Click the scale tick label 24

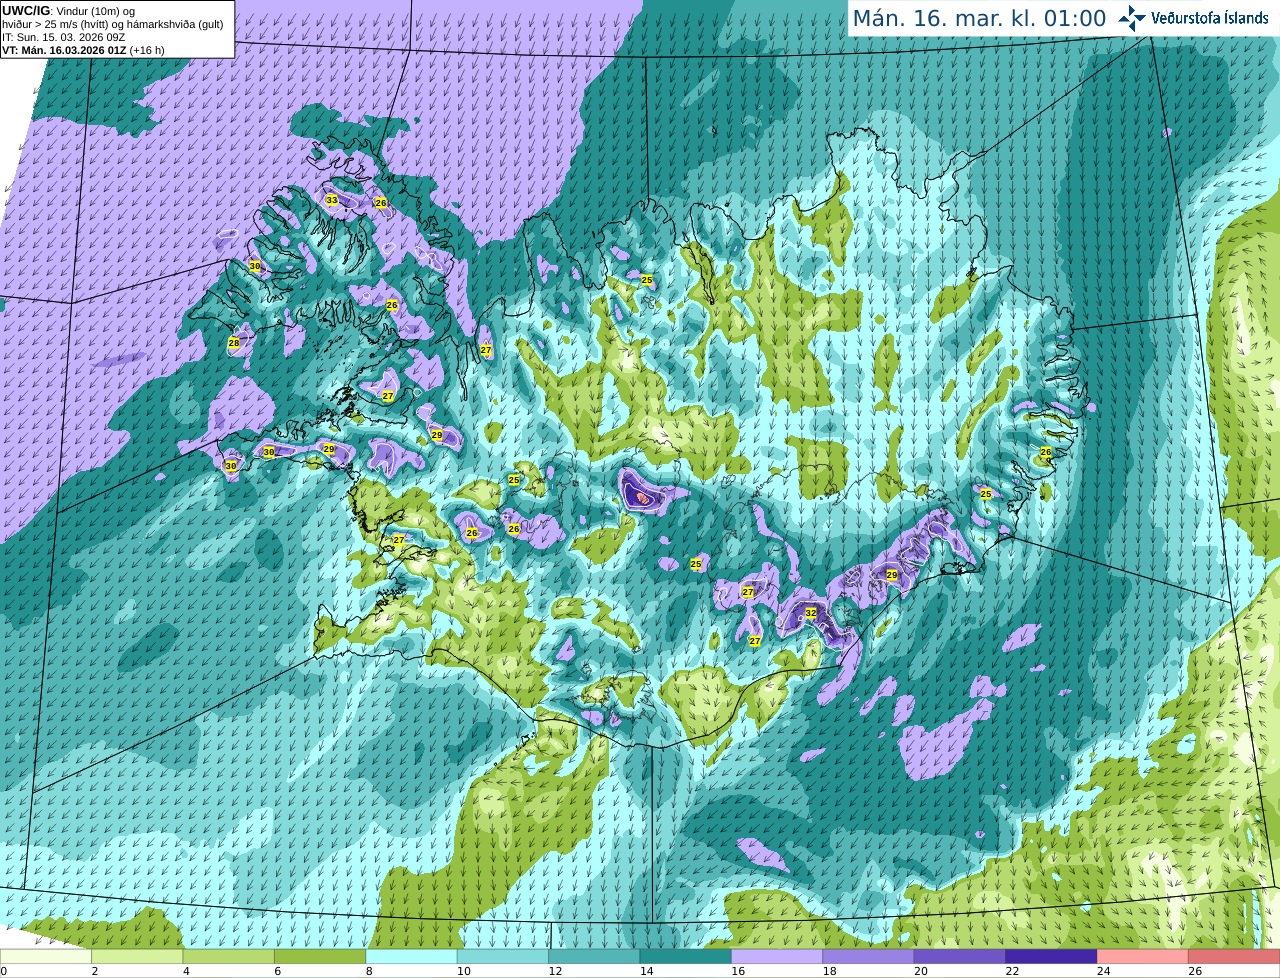click(x=1103, y=971)
